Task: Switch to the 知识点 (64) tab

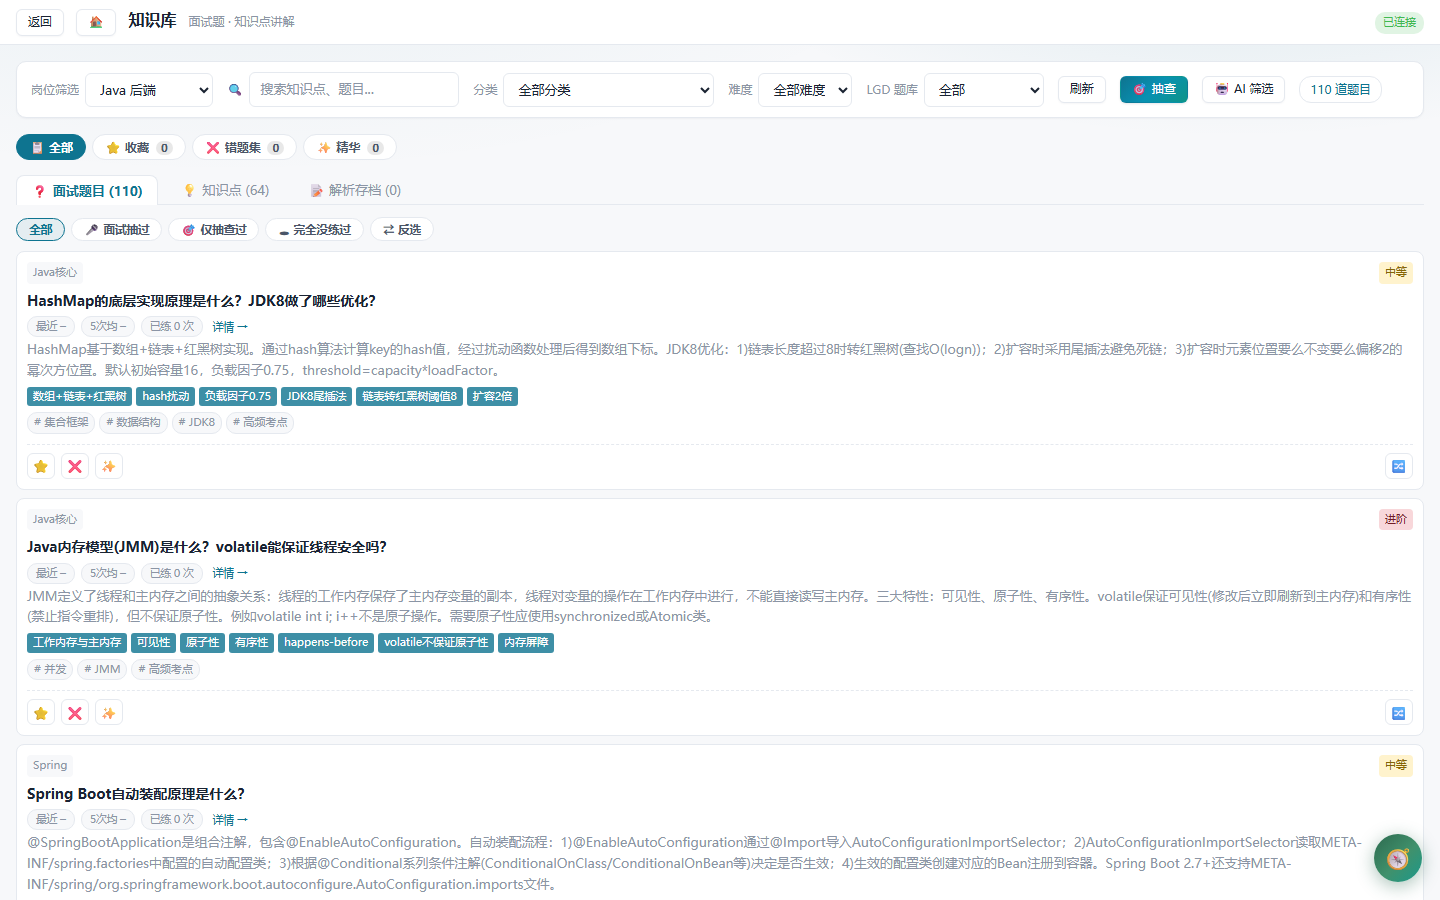Action: [x=226, y=190]
